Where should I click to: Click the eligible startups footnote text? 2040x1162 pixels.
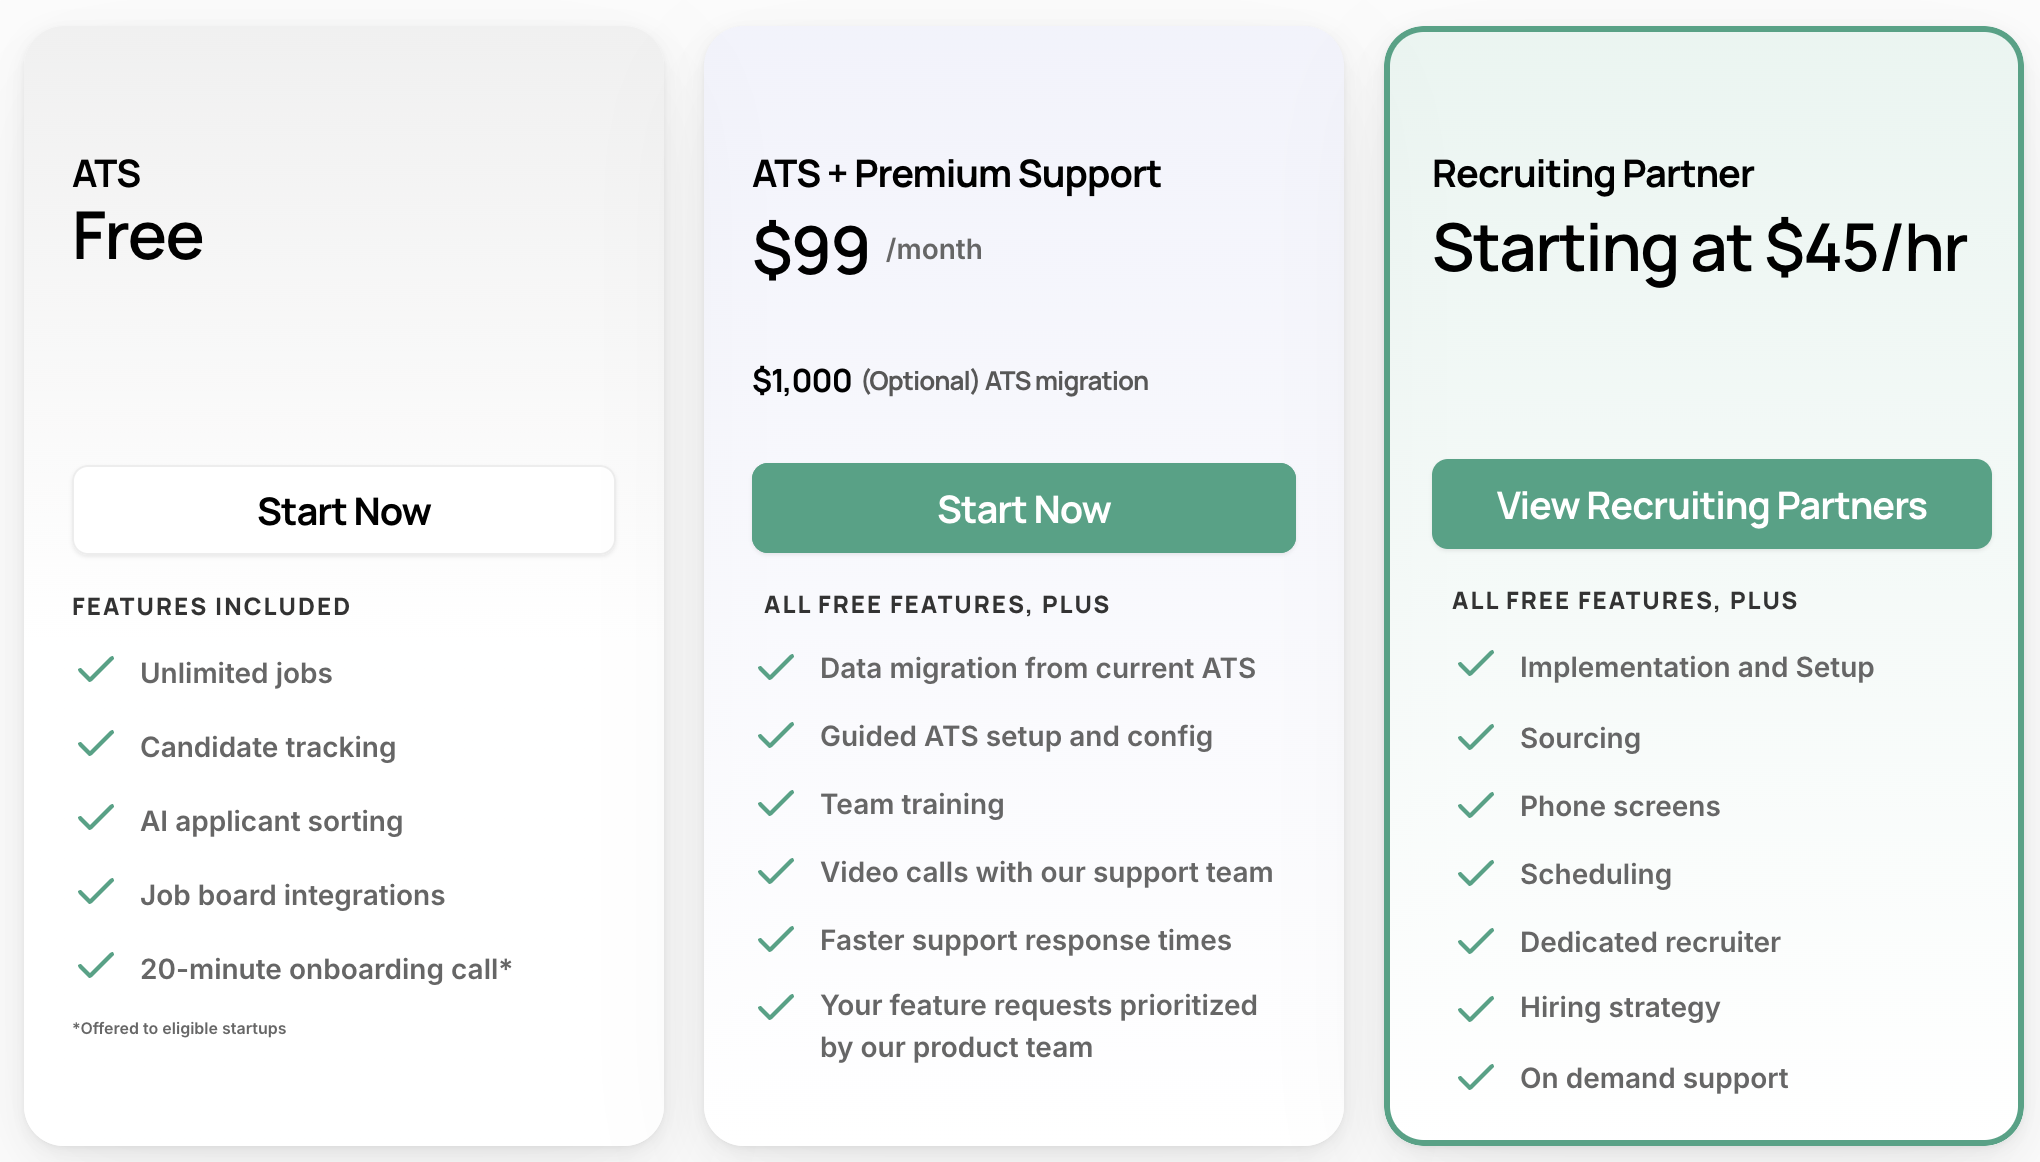(x=180, y=1027)
